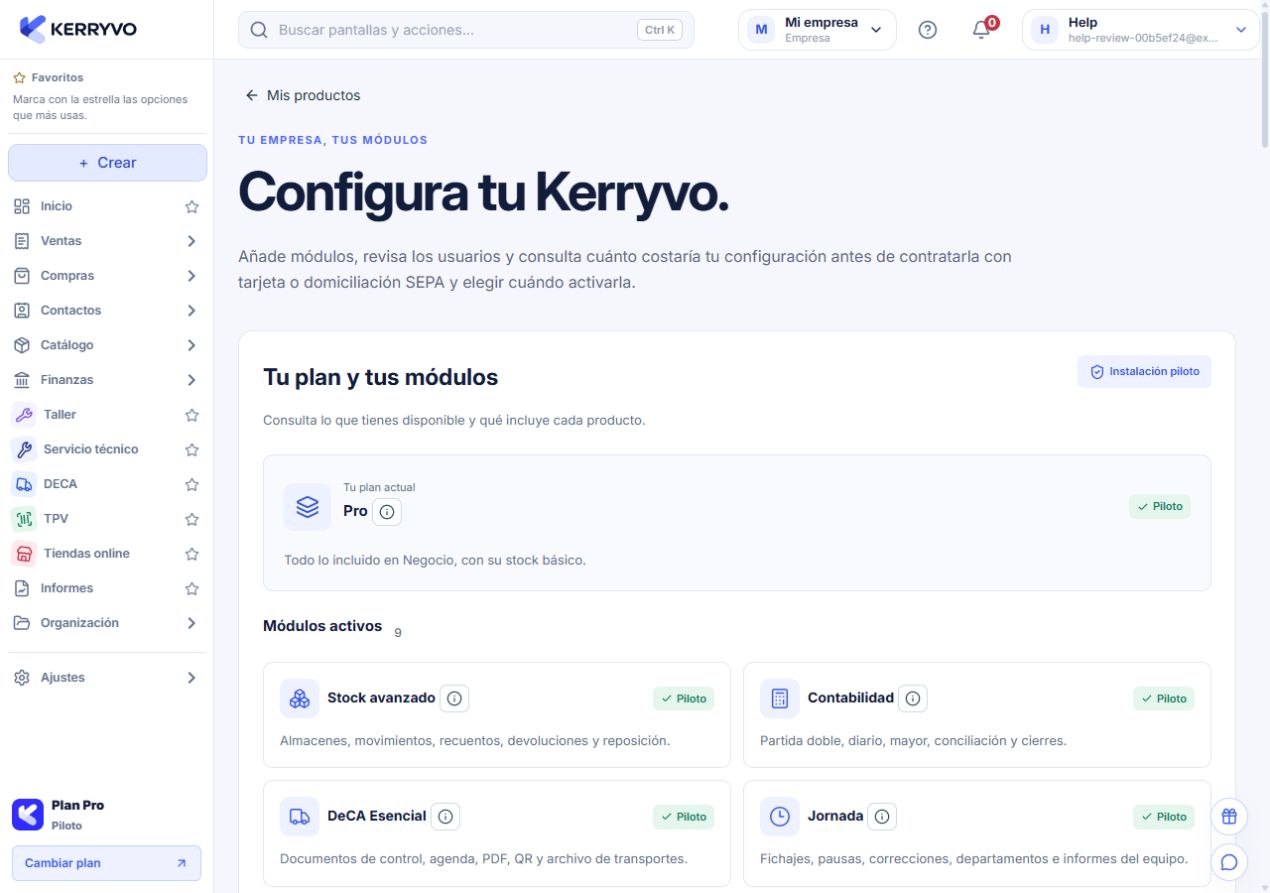This screenshot has height=893, width=1270.
Task: Click the Ajustes gear icon
Action: coord(22,678)
